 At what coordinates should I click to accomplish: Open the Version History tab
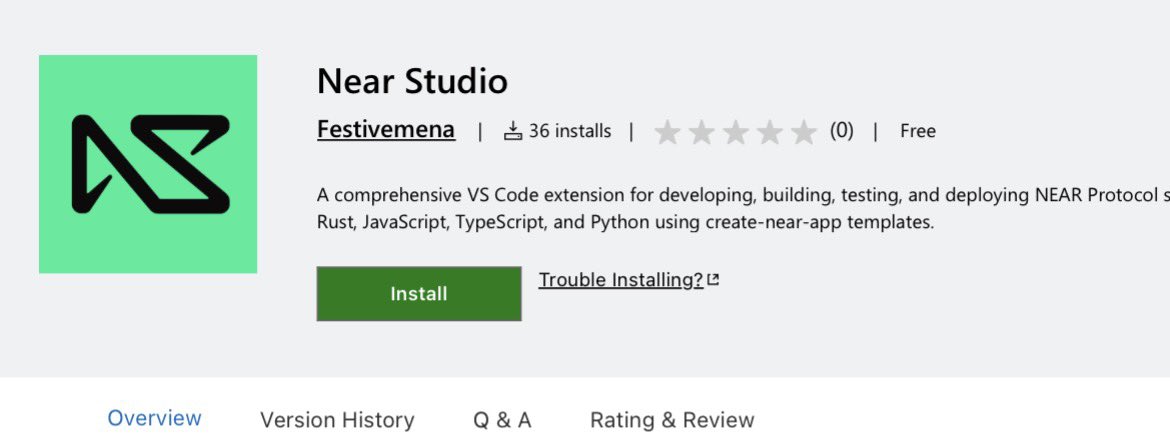pyautogui.click(x=337, y=420)
